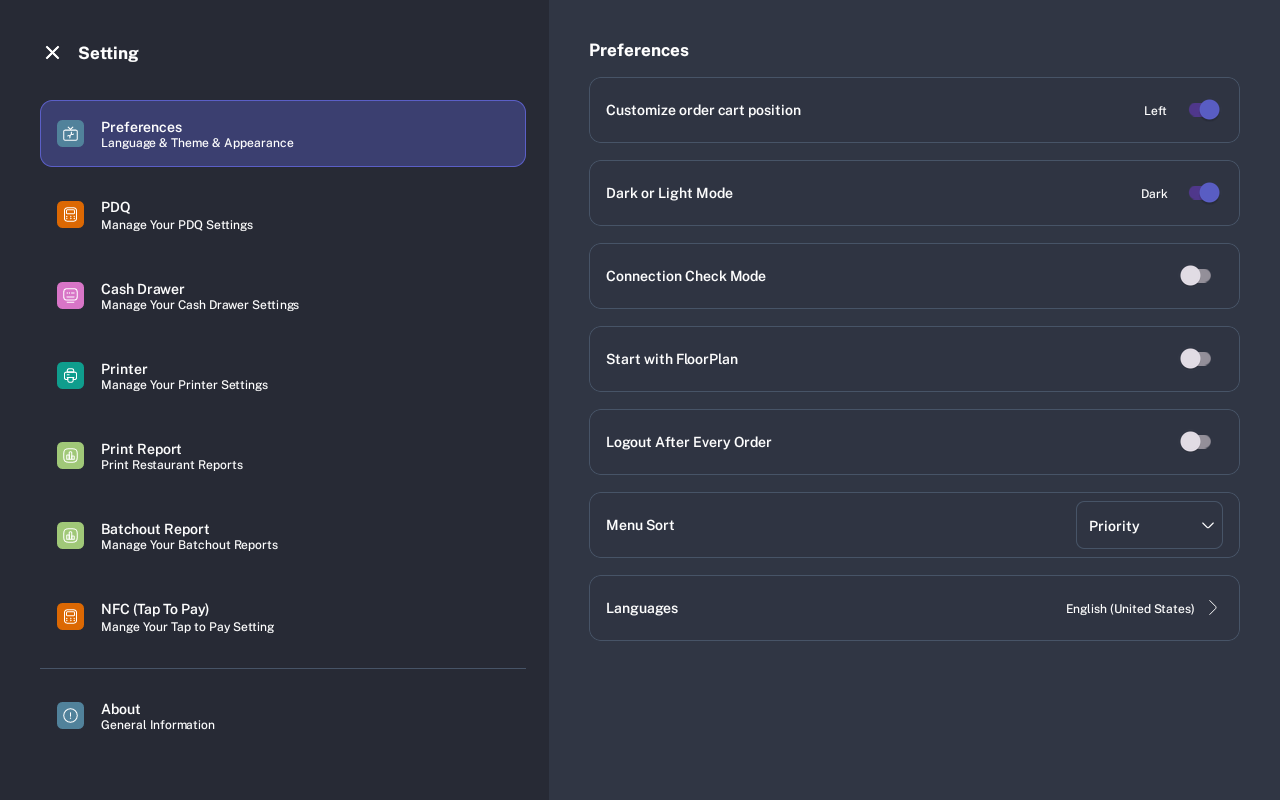Click the Languages row chevron arrow
Image resolution: width=1280 pixels, height=800 pixels.
[1213, 608]
